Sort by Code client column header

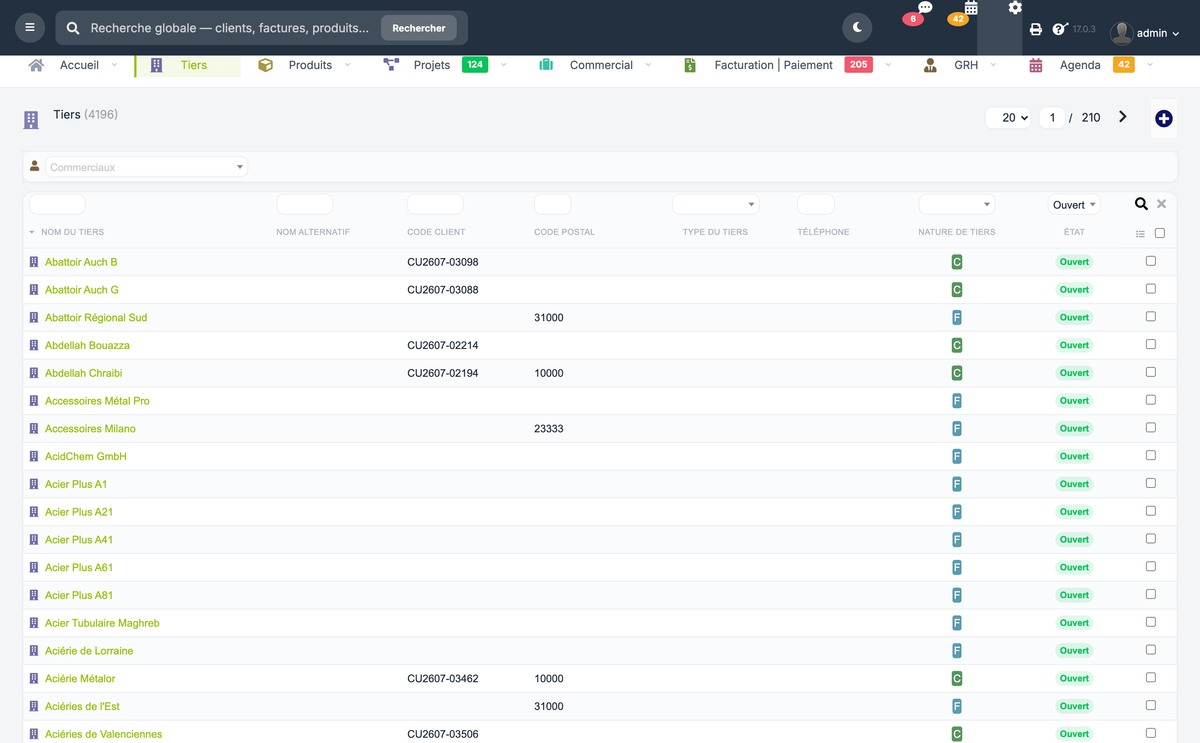[436, 232]
